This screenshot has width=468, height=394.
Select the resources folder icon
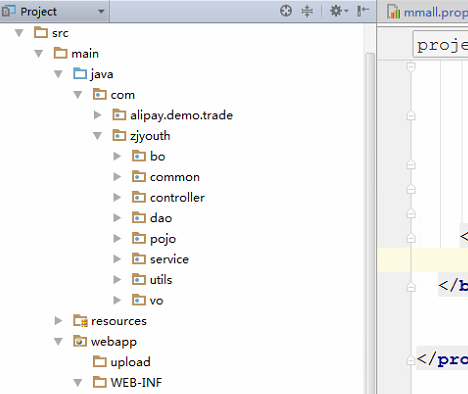tap(80, 321)
